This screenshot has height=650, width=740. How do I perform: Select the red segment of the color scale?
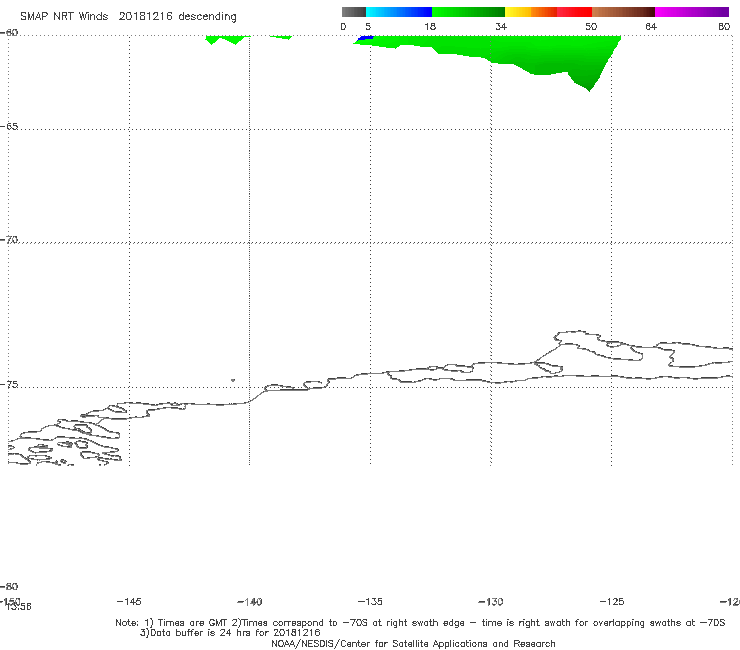(x=574, y=12)
